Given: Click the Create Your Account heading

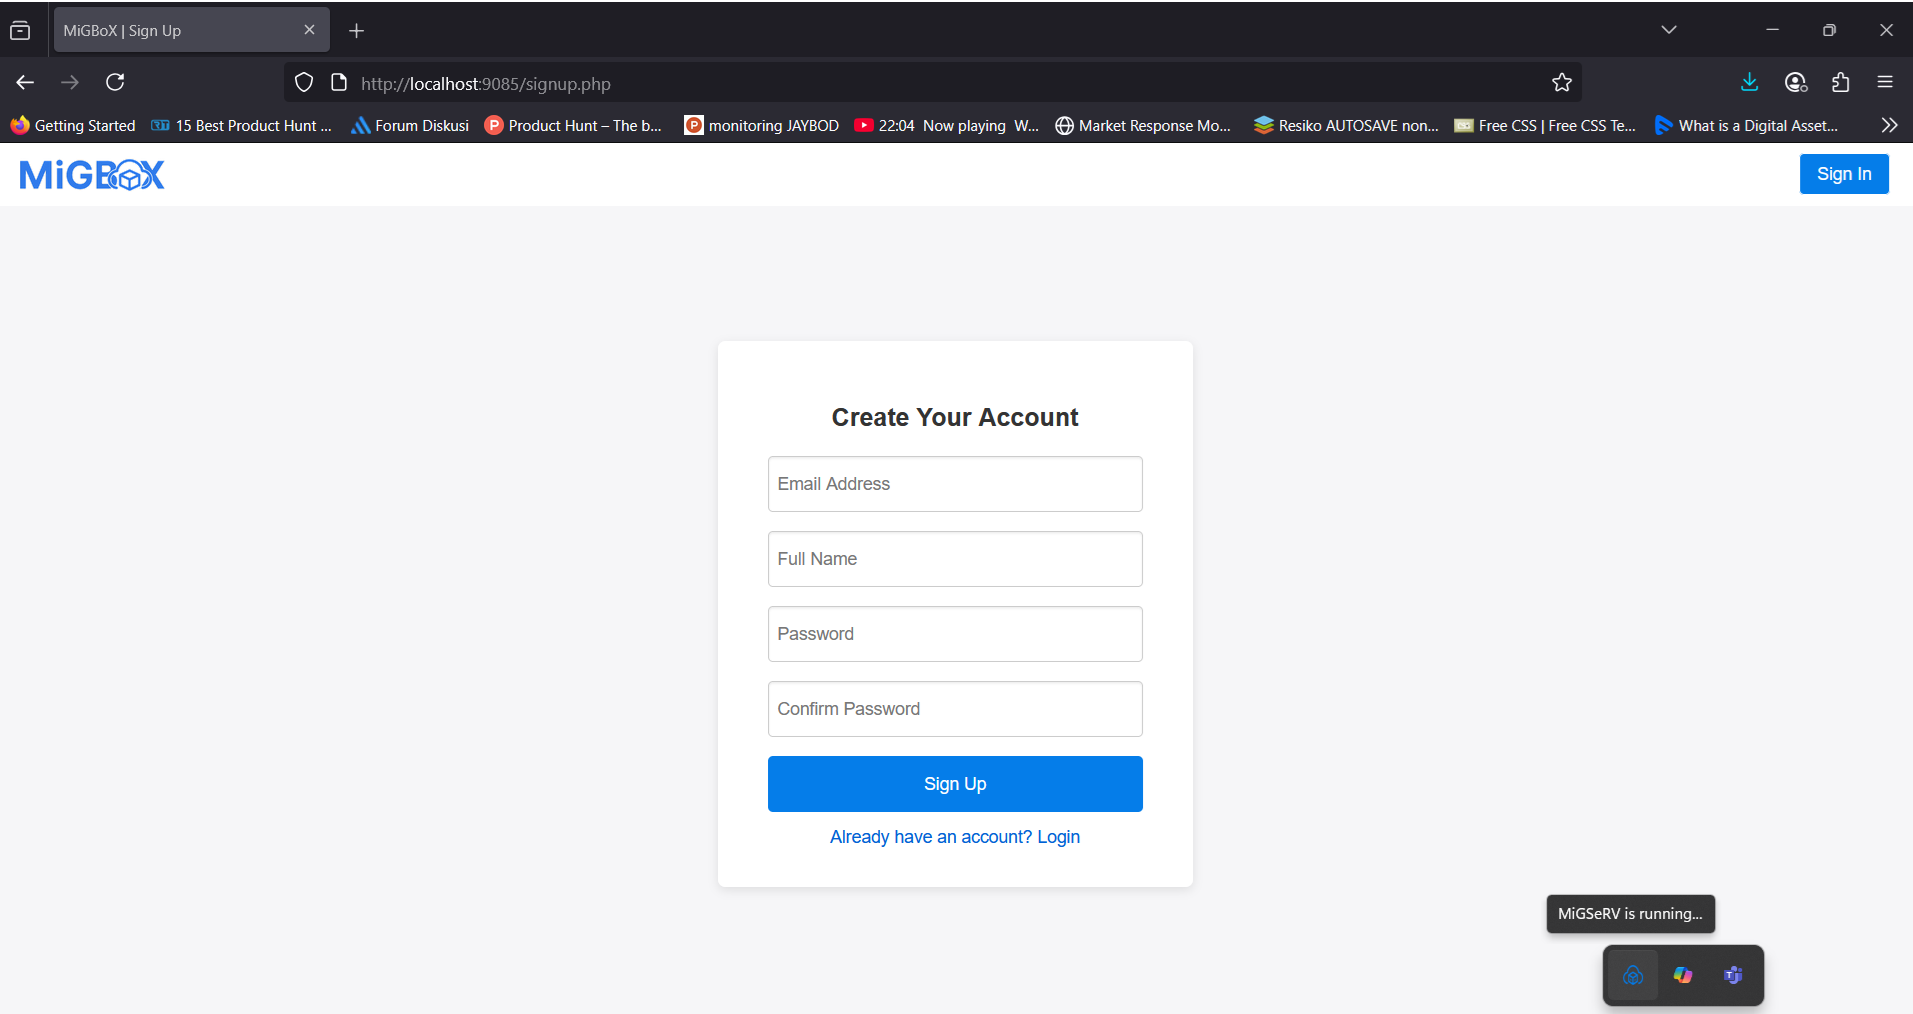Looking at the screenshot, I should pos(955,417).
